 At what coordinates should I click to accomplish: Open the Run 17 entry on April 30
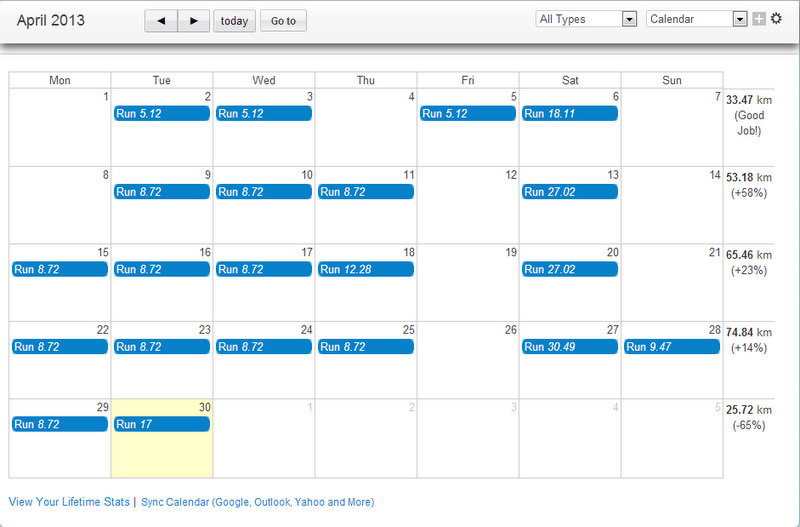[161, 424]
